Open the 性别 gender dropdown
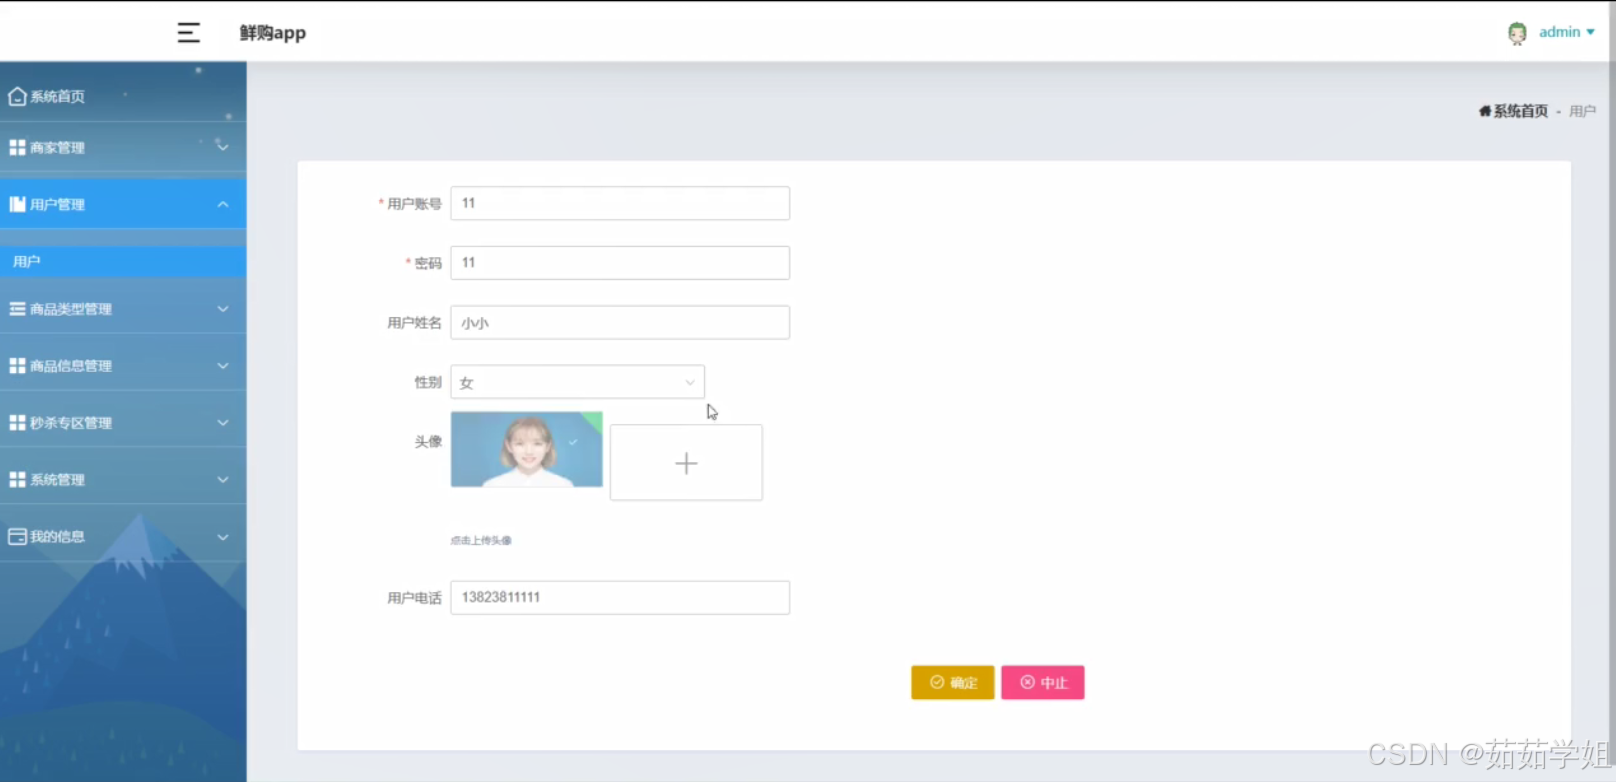The width and height of the screenshot is (1616, 782). pos(577,382)
